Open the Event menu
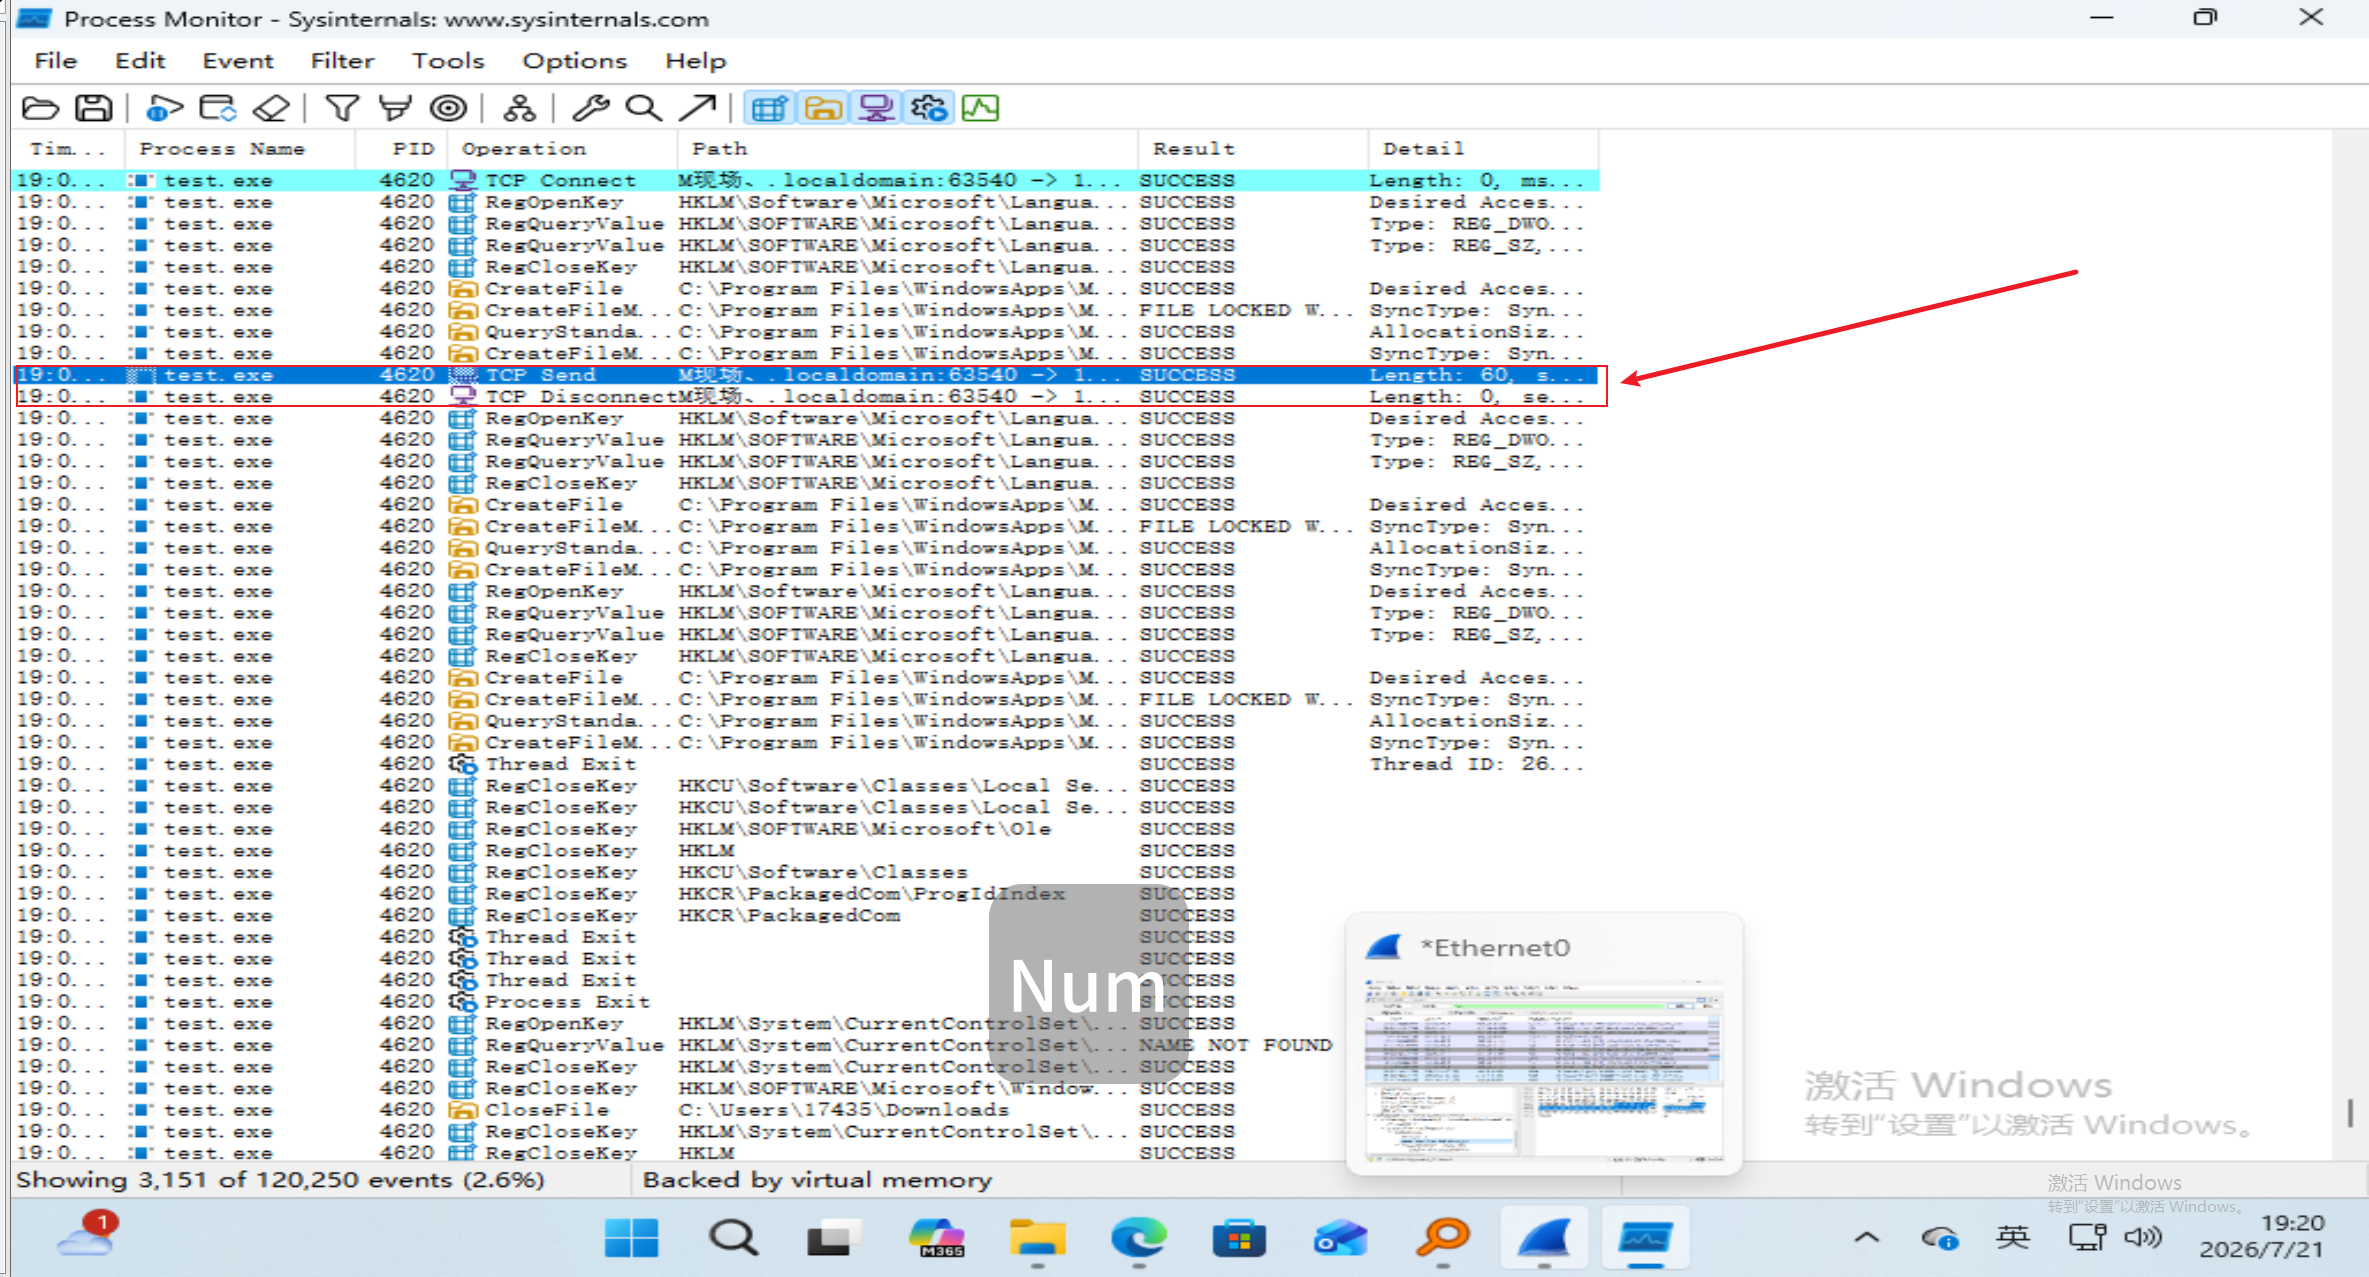 (x=238, y=61)
